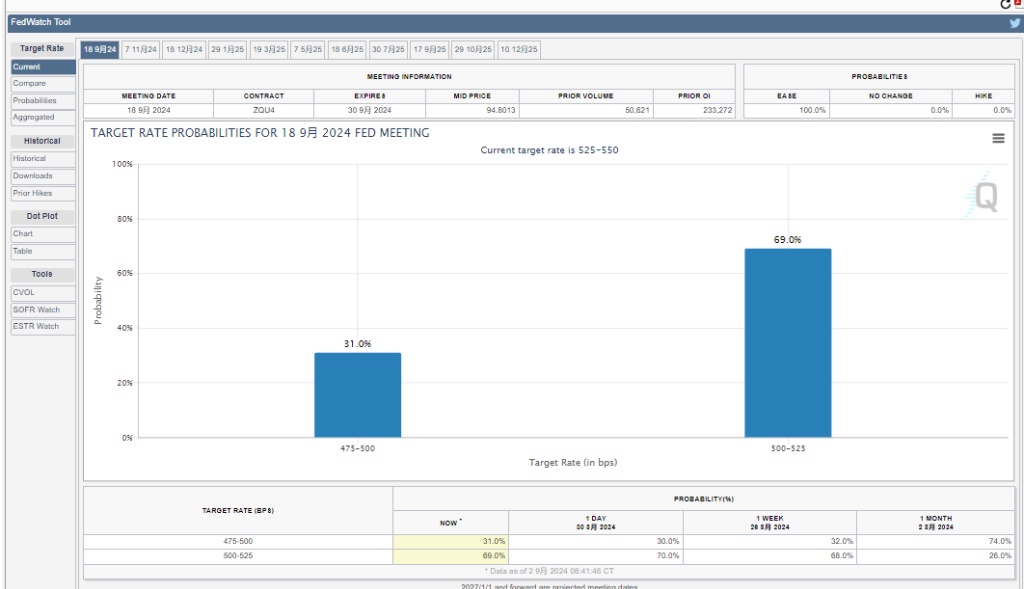Open SOFR Watch tool
This screenshot has height=589, width=1024.
click(x=43, y=310)
